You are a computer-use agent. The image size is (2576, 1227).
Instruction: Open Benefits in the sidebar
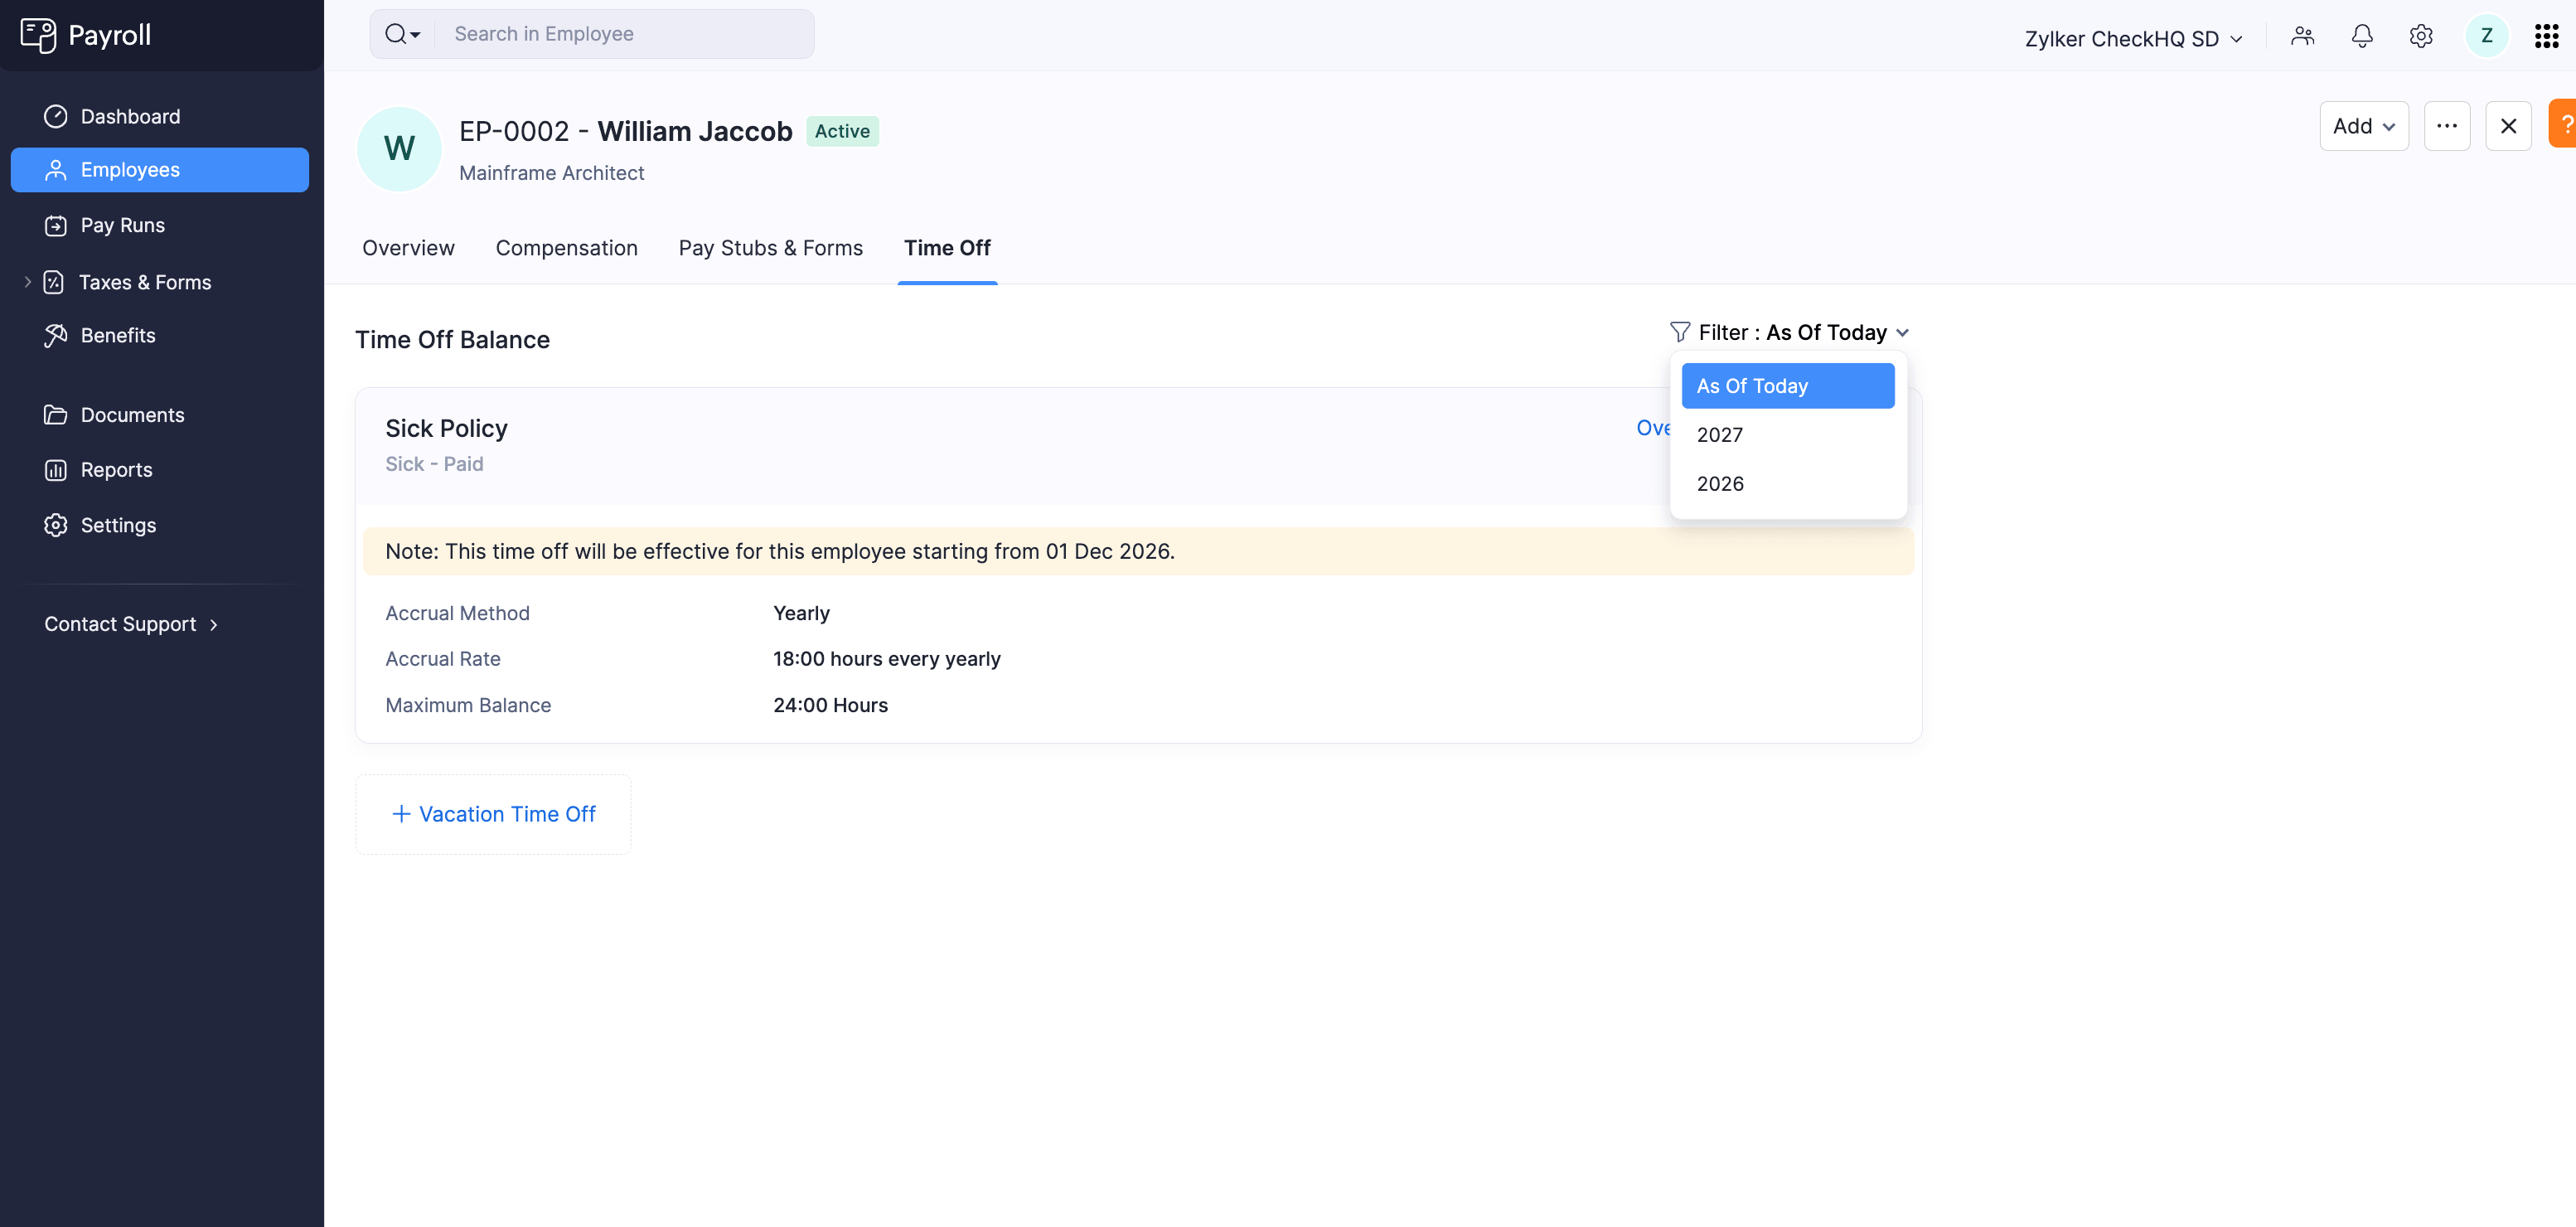click(x=160, y=335)
